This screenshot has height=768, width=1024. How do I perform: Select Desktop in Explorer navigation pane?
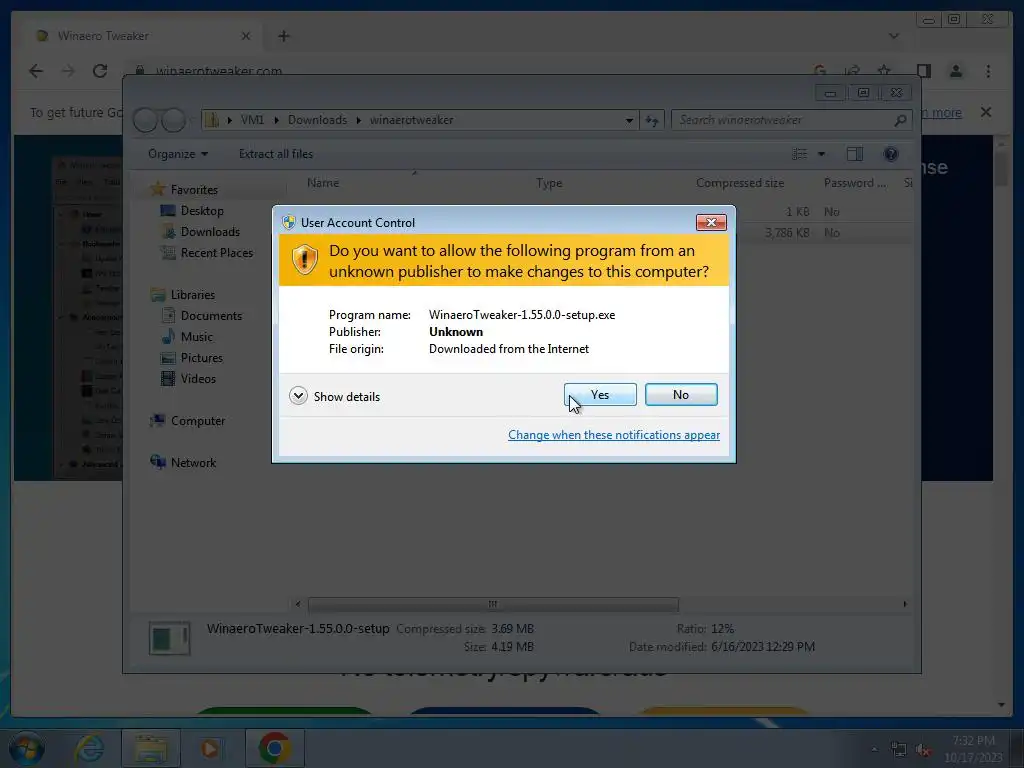click(x=202, y=211)
